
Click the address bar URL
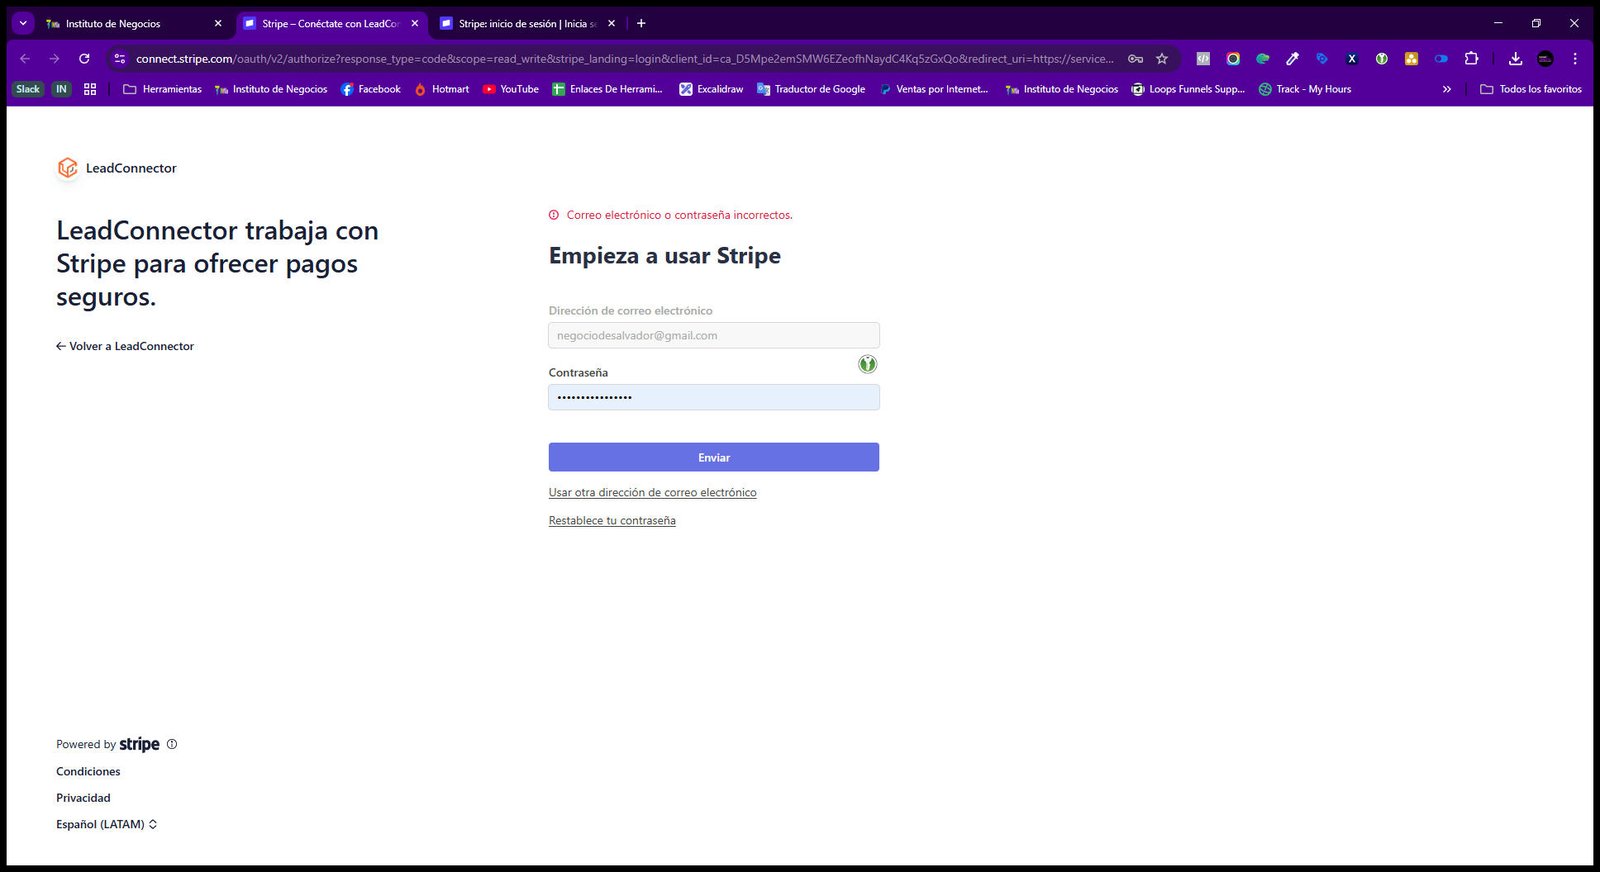point(624,59)
